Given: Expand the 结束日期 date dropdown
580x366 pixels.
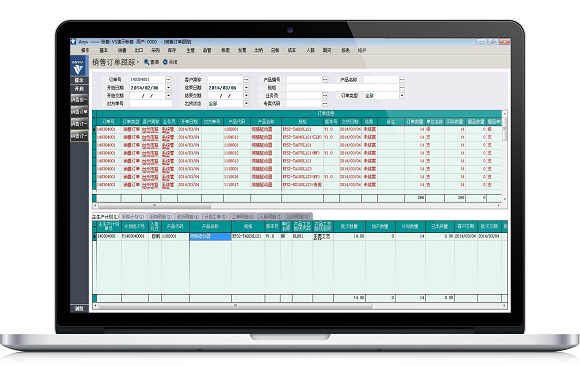Looking at the screenshot, I should point(246,88).
